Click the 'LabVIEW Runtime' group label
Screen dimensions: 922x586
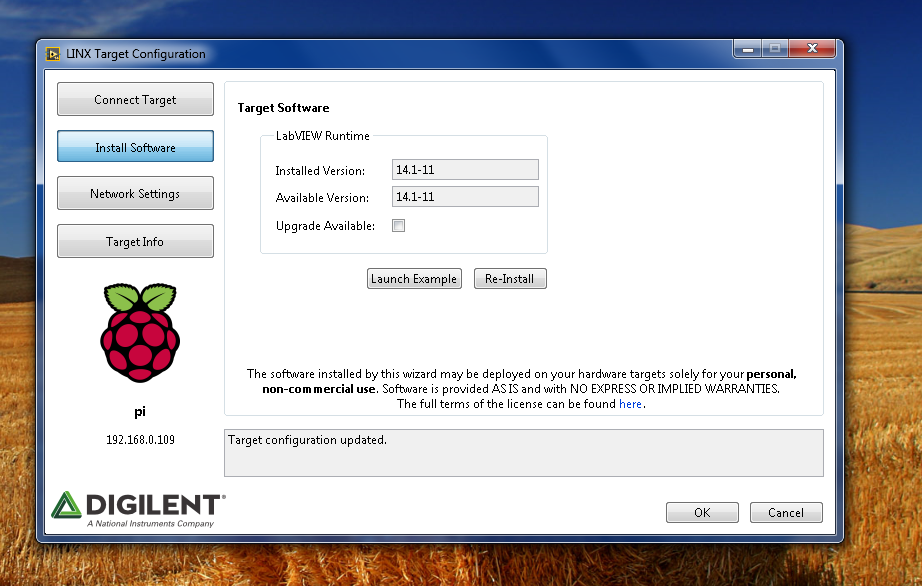click(323, 136)
